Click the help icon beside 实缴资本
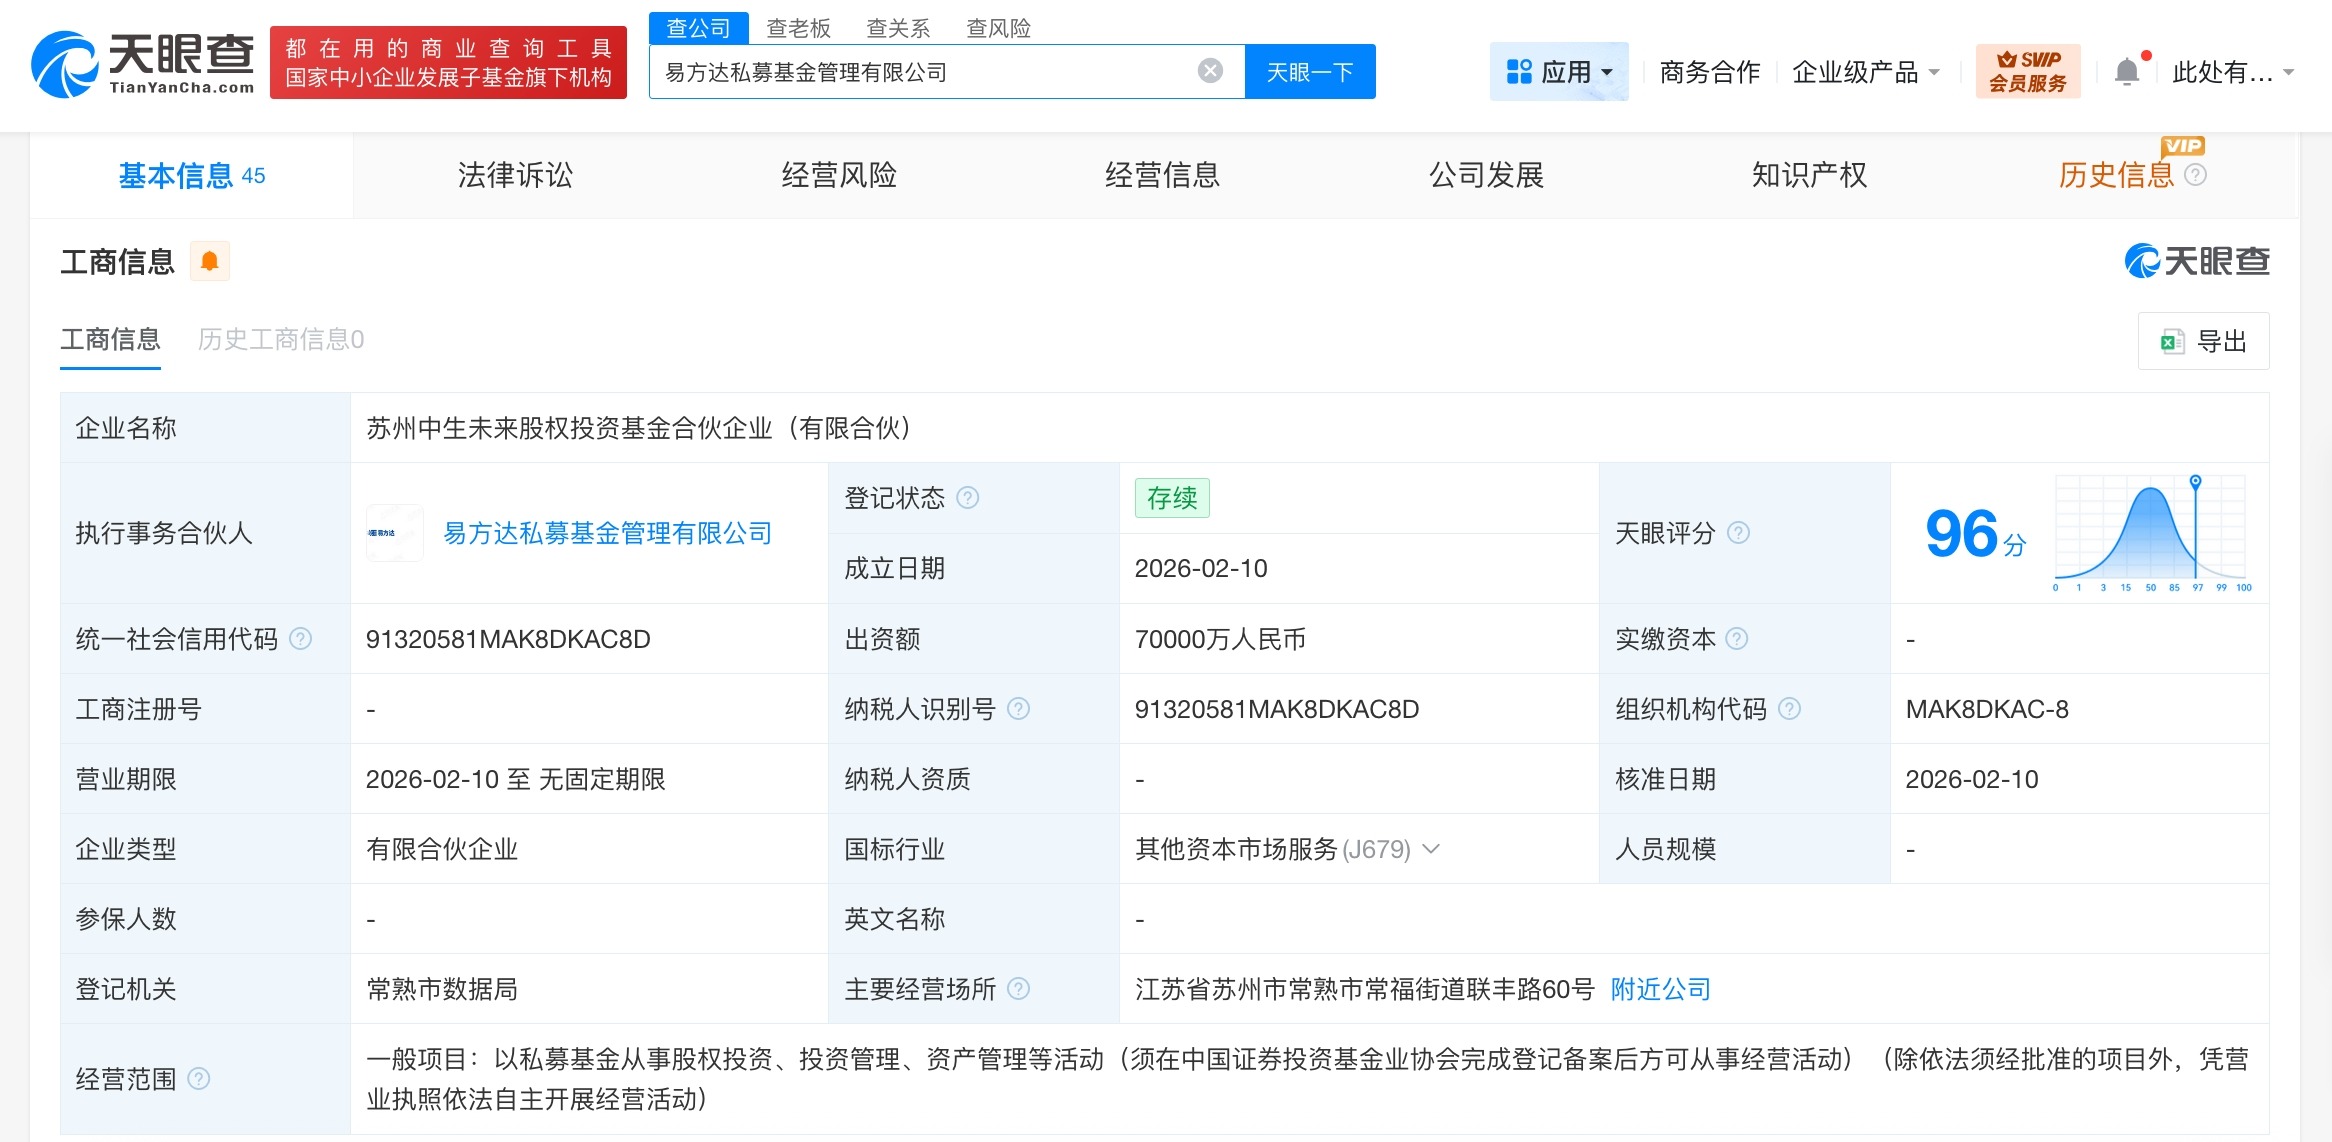This screenshot has height=1142, width=2332. coord(1736,638)
